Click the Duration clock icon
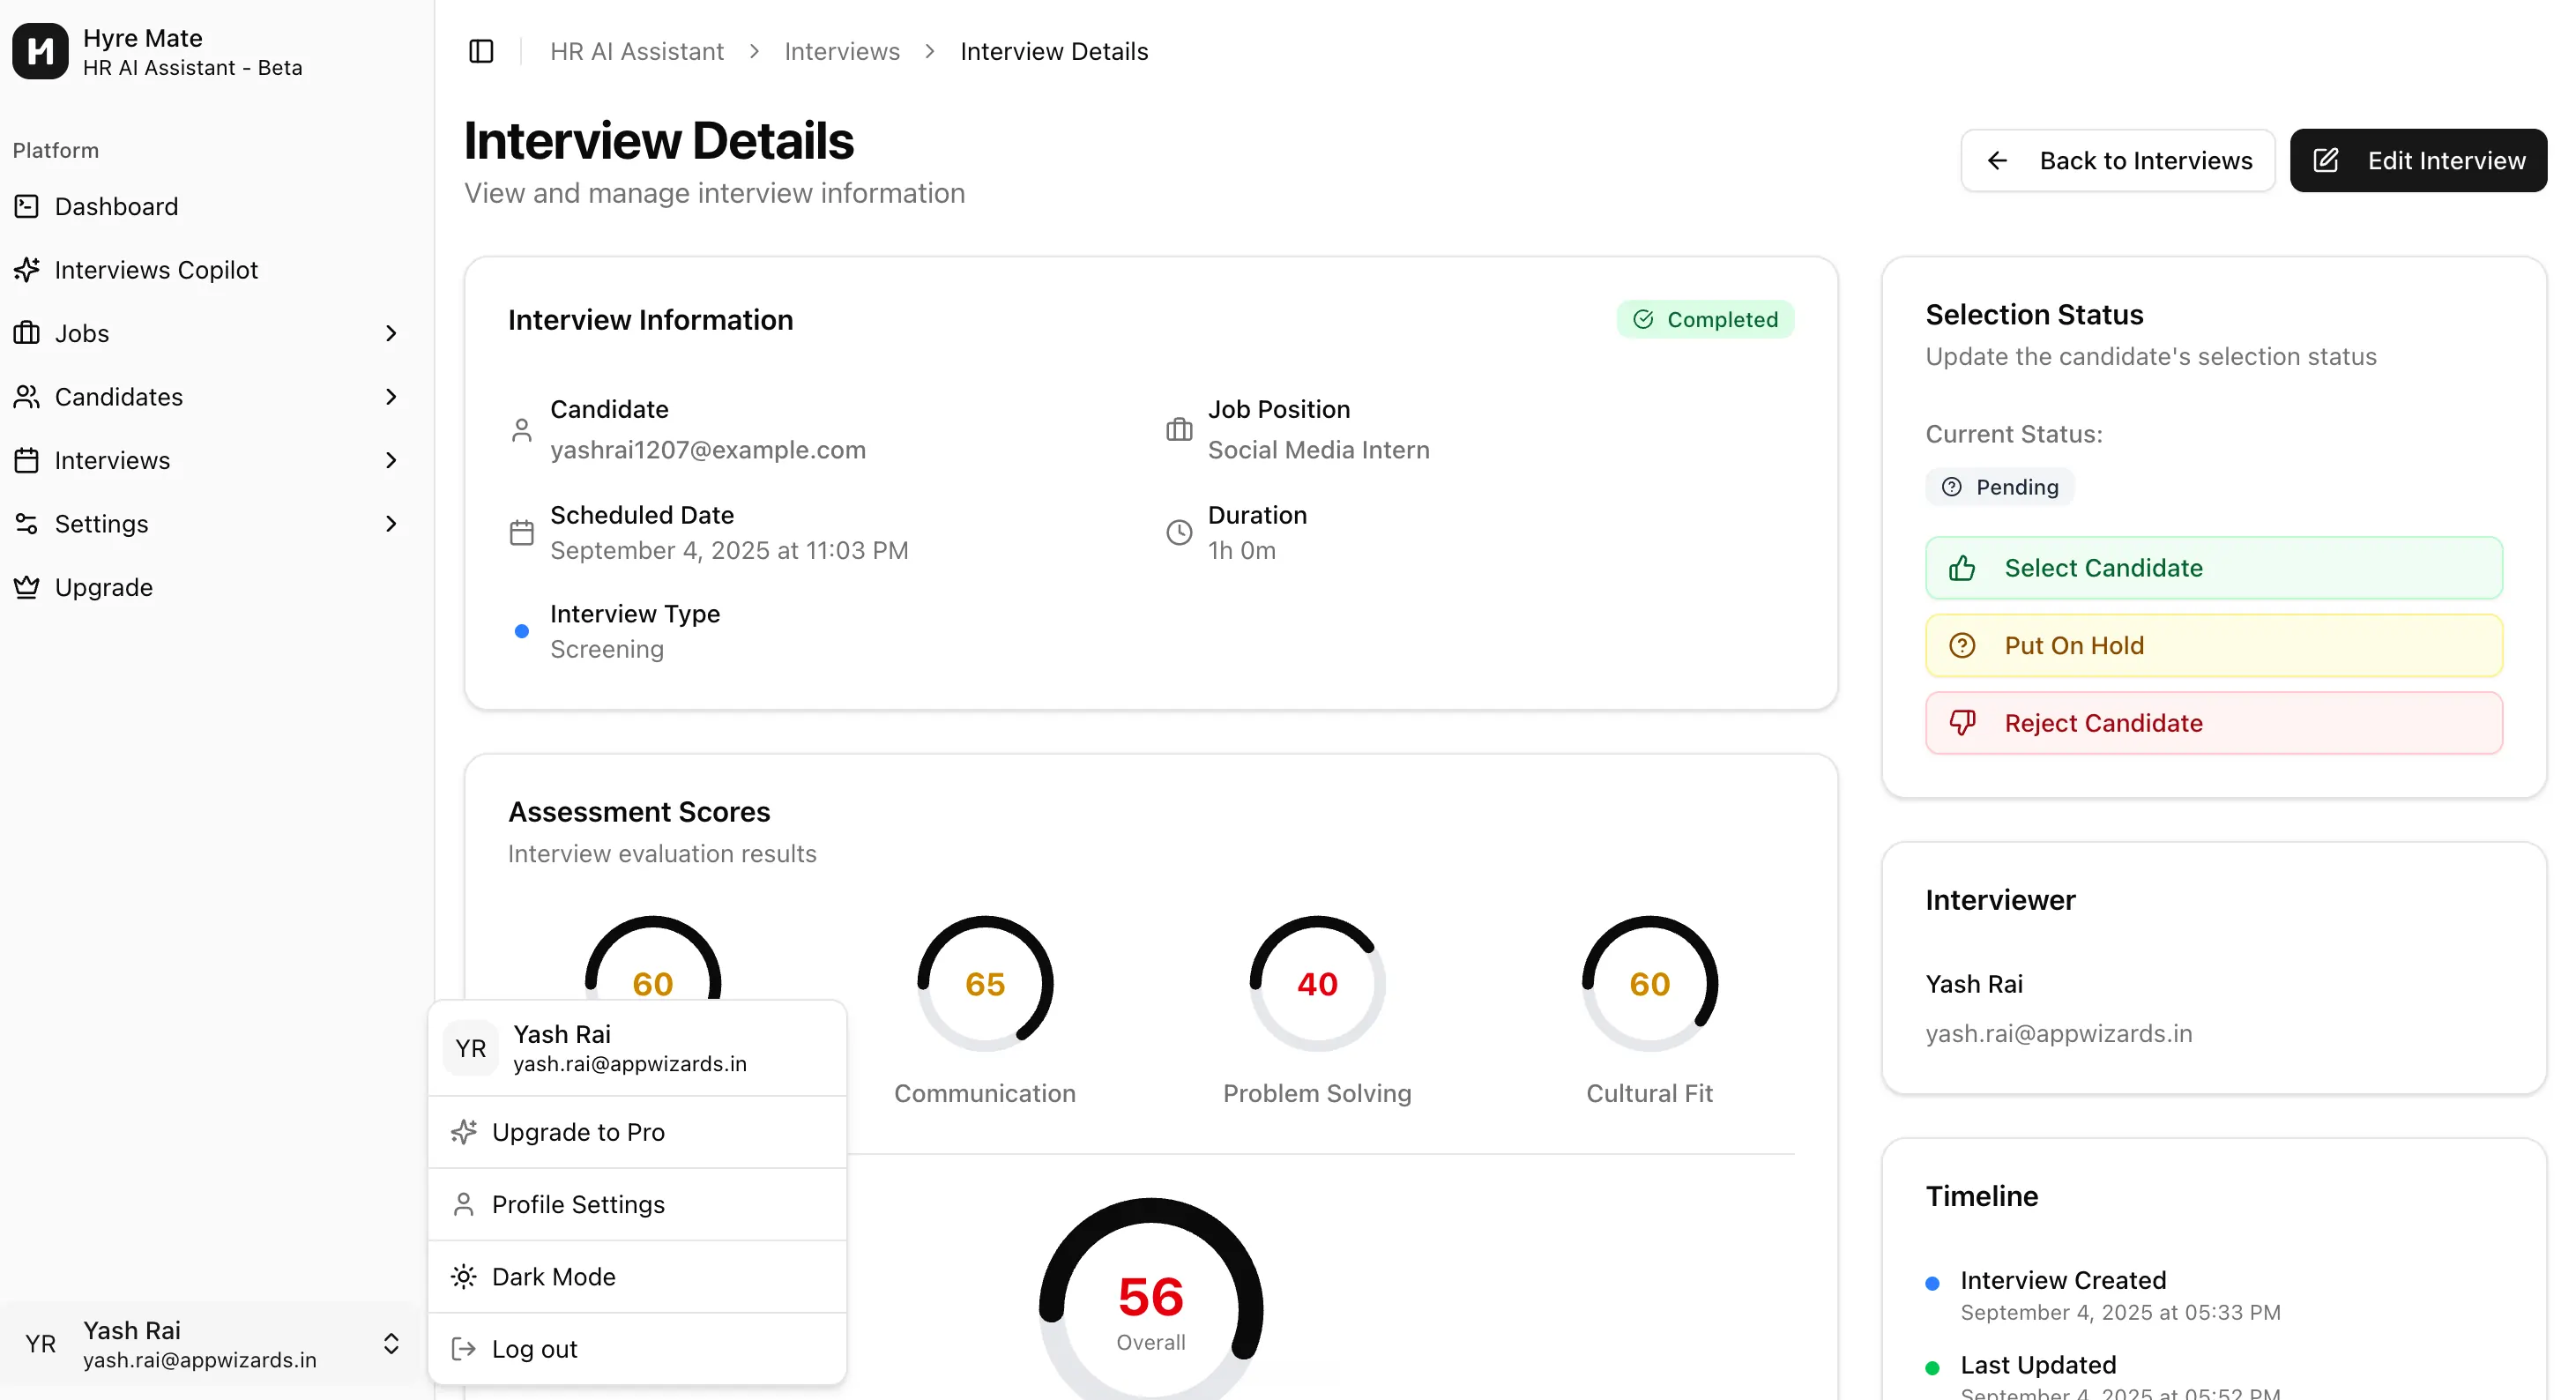Screen dimensions: 2576x1400 coord(1180,532)
